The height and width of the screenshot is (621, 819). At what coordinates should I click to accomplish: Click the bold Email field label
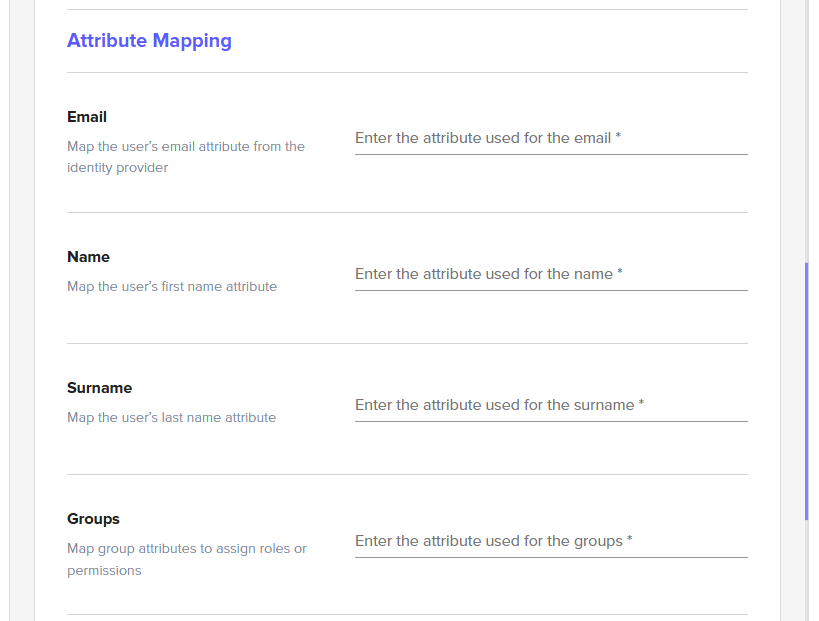[x=87, y=117]
